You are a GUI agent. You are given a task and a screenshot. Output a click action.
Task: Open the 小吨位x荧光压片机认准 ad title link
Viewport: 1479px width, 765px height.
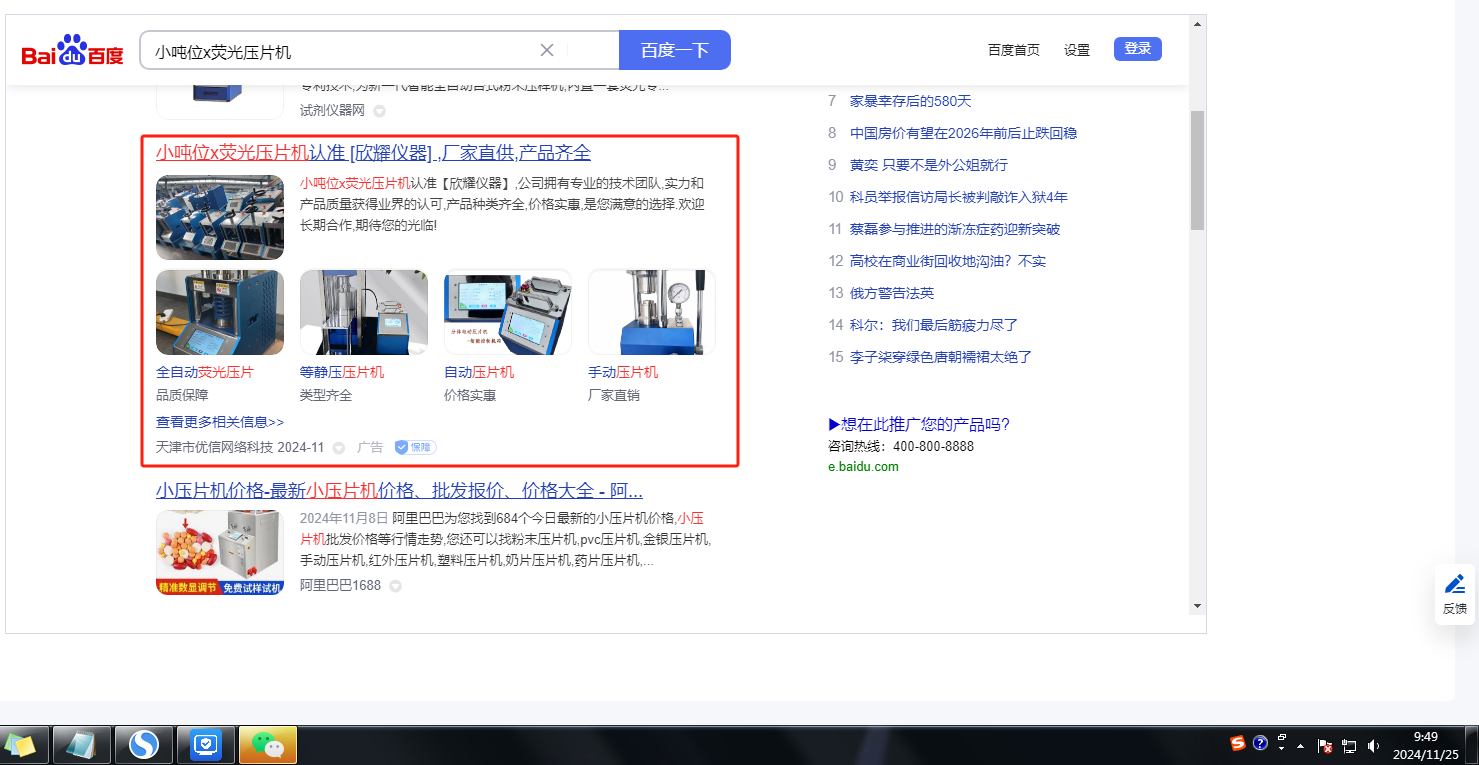click(x=374, y=153)
